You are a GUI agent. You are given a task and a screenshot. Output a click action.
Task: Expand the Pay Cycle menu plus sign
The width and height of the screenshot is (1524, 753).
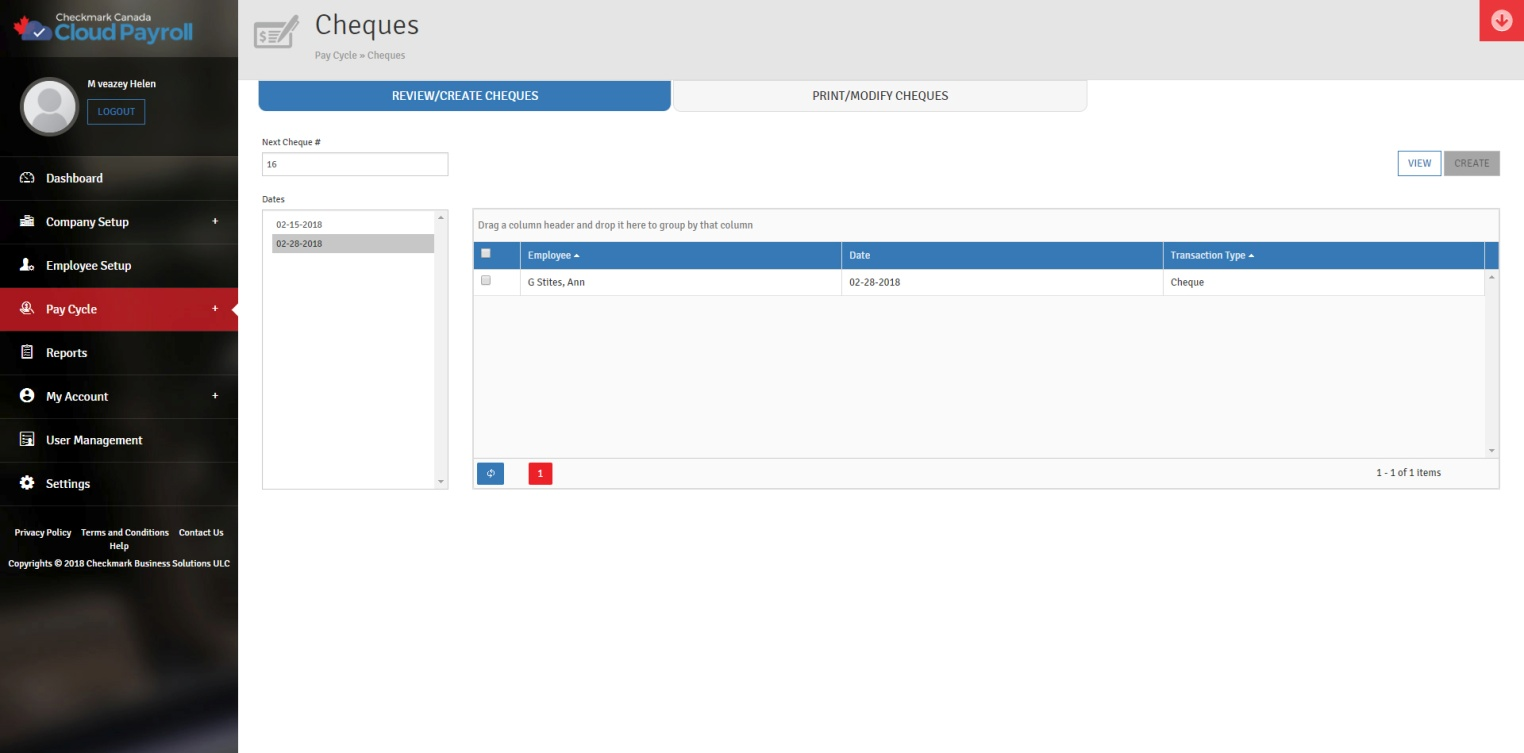pos(215,309)
